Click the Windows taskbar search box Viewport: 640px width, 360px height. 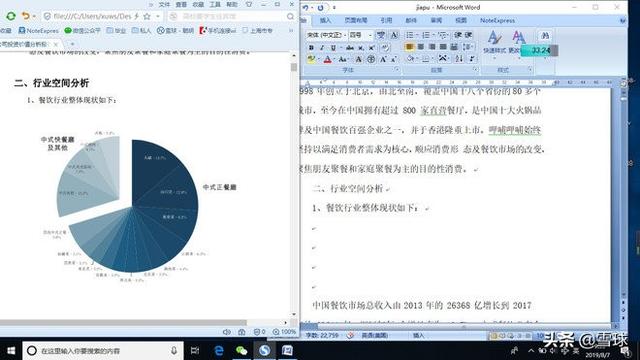click(x=102, y=351)
